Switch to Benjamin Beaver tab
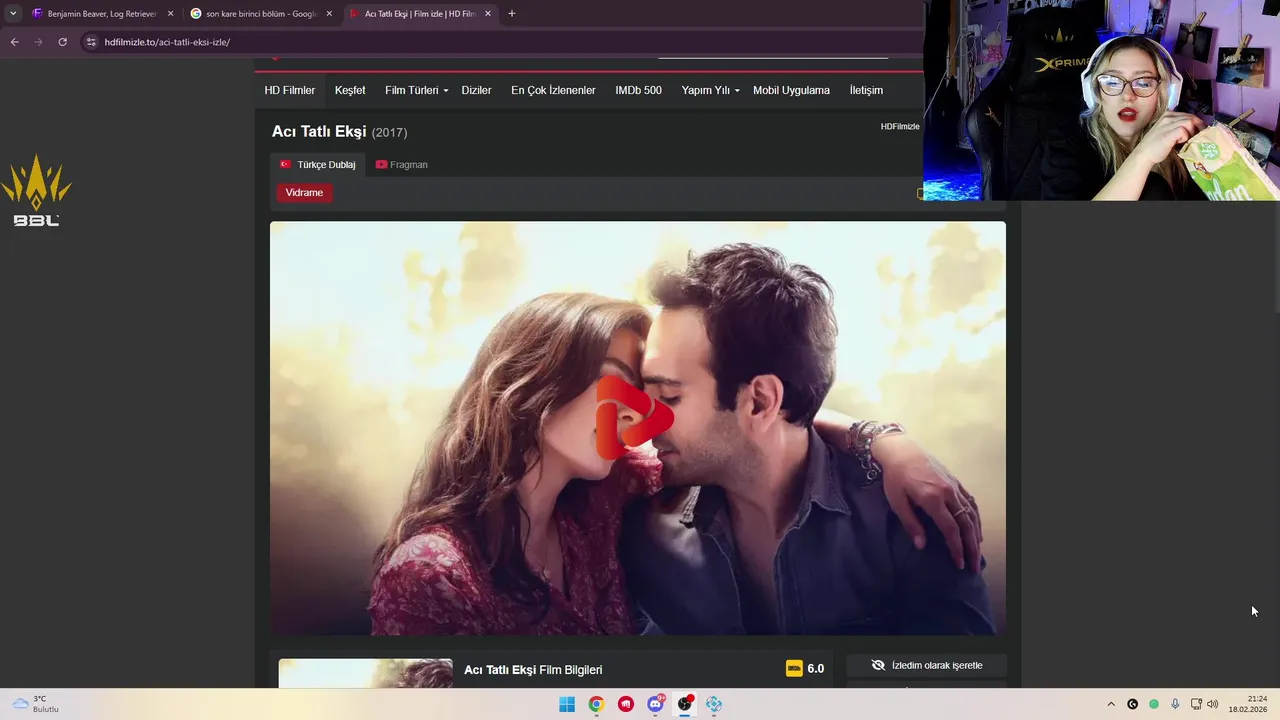1280x720 pixels. click(x=103, y=14)
